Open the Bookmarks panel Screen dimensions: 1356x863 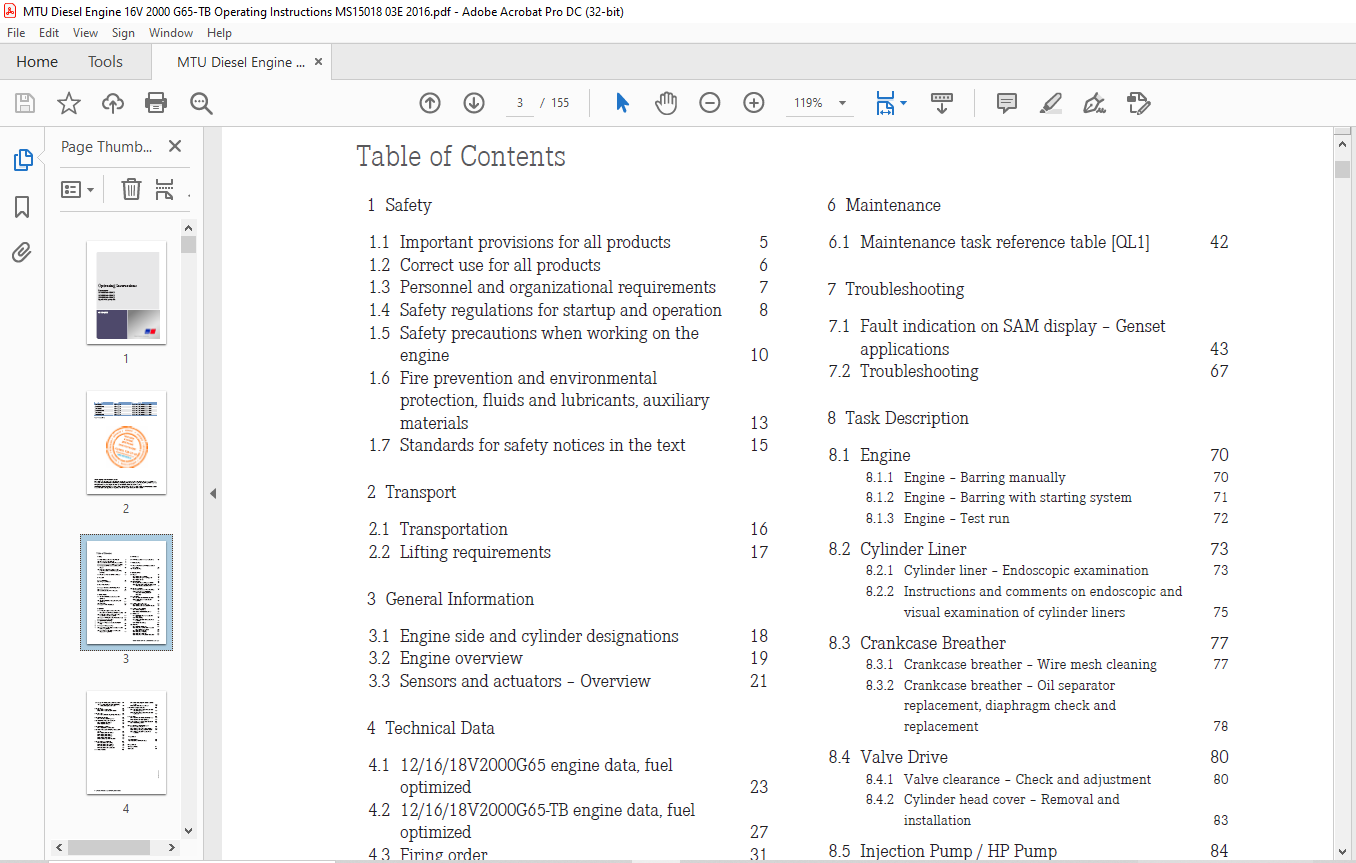[x=22, y=207]
